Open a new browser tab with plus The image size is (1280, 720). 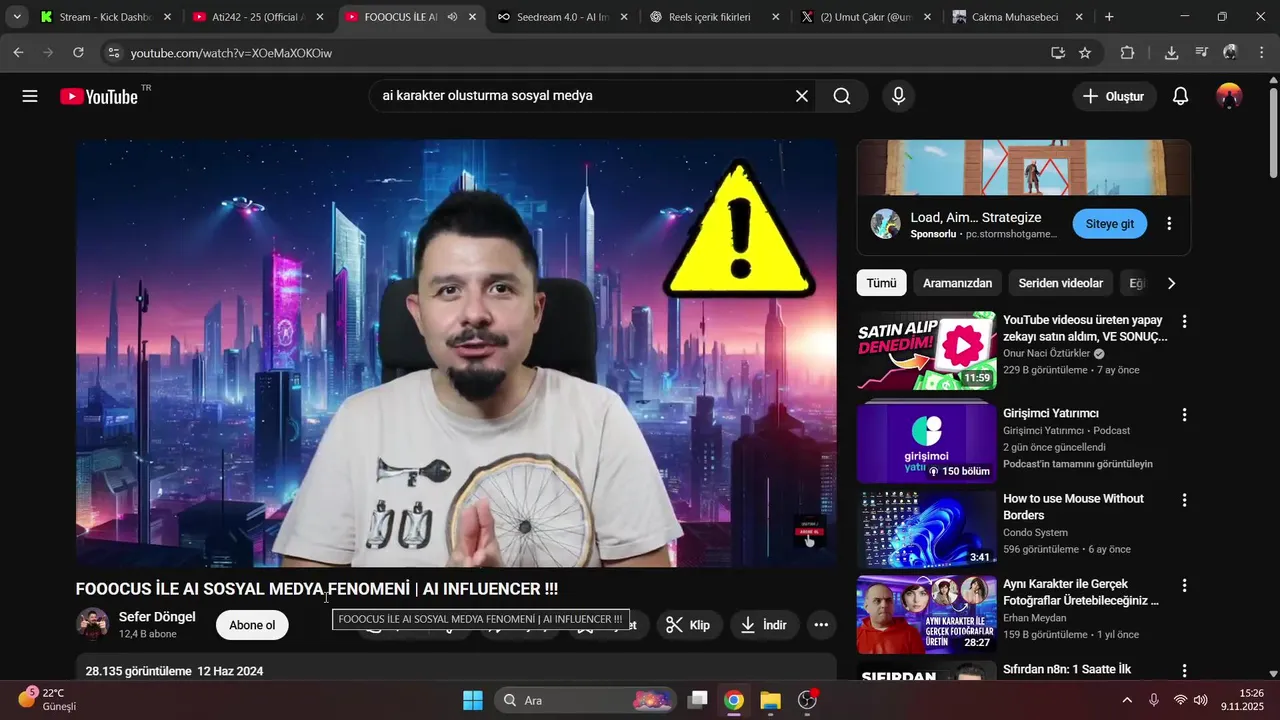1109,17
